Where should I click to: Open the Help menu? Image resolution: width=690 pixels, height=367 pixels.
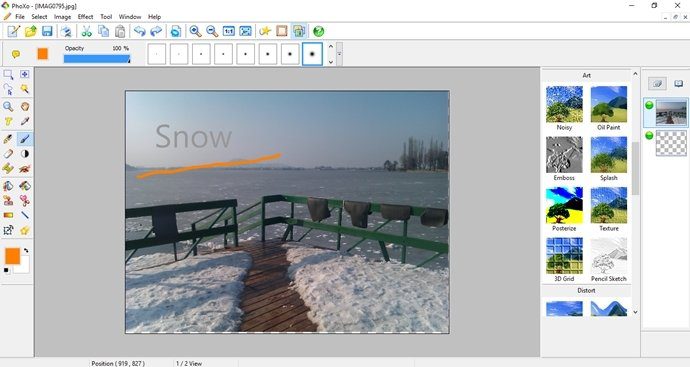[x=154, y=17]
